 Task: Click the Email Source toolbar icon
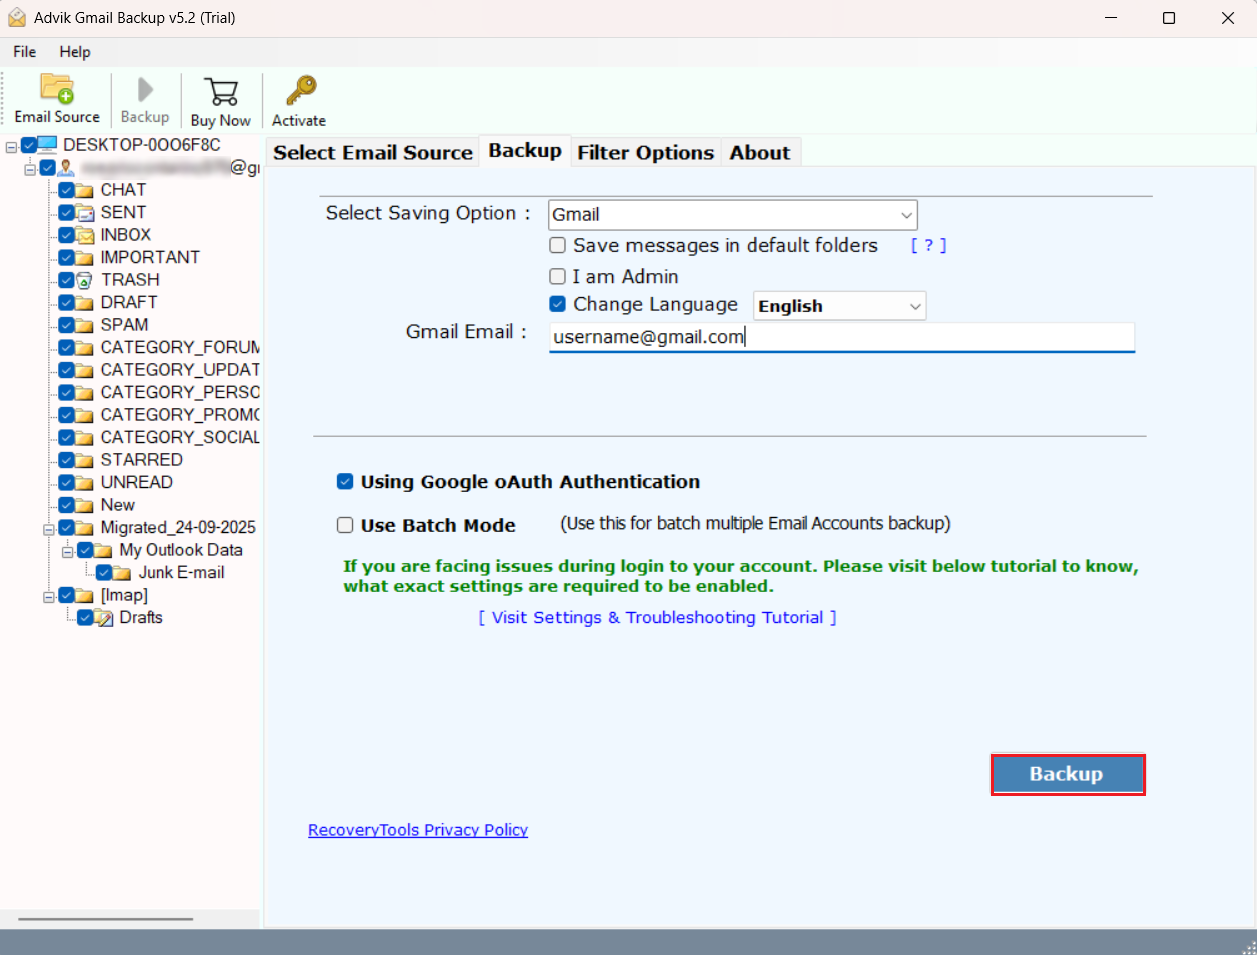[57, 90]
